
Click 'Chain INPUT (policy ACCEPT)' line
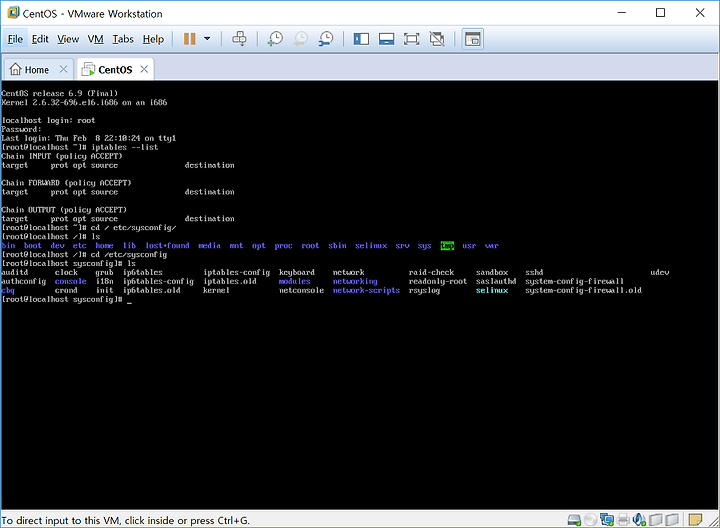[62, 156]
